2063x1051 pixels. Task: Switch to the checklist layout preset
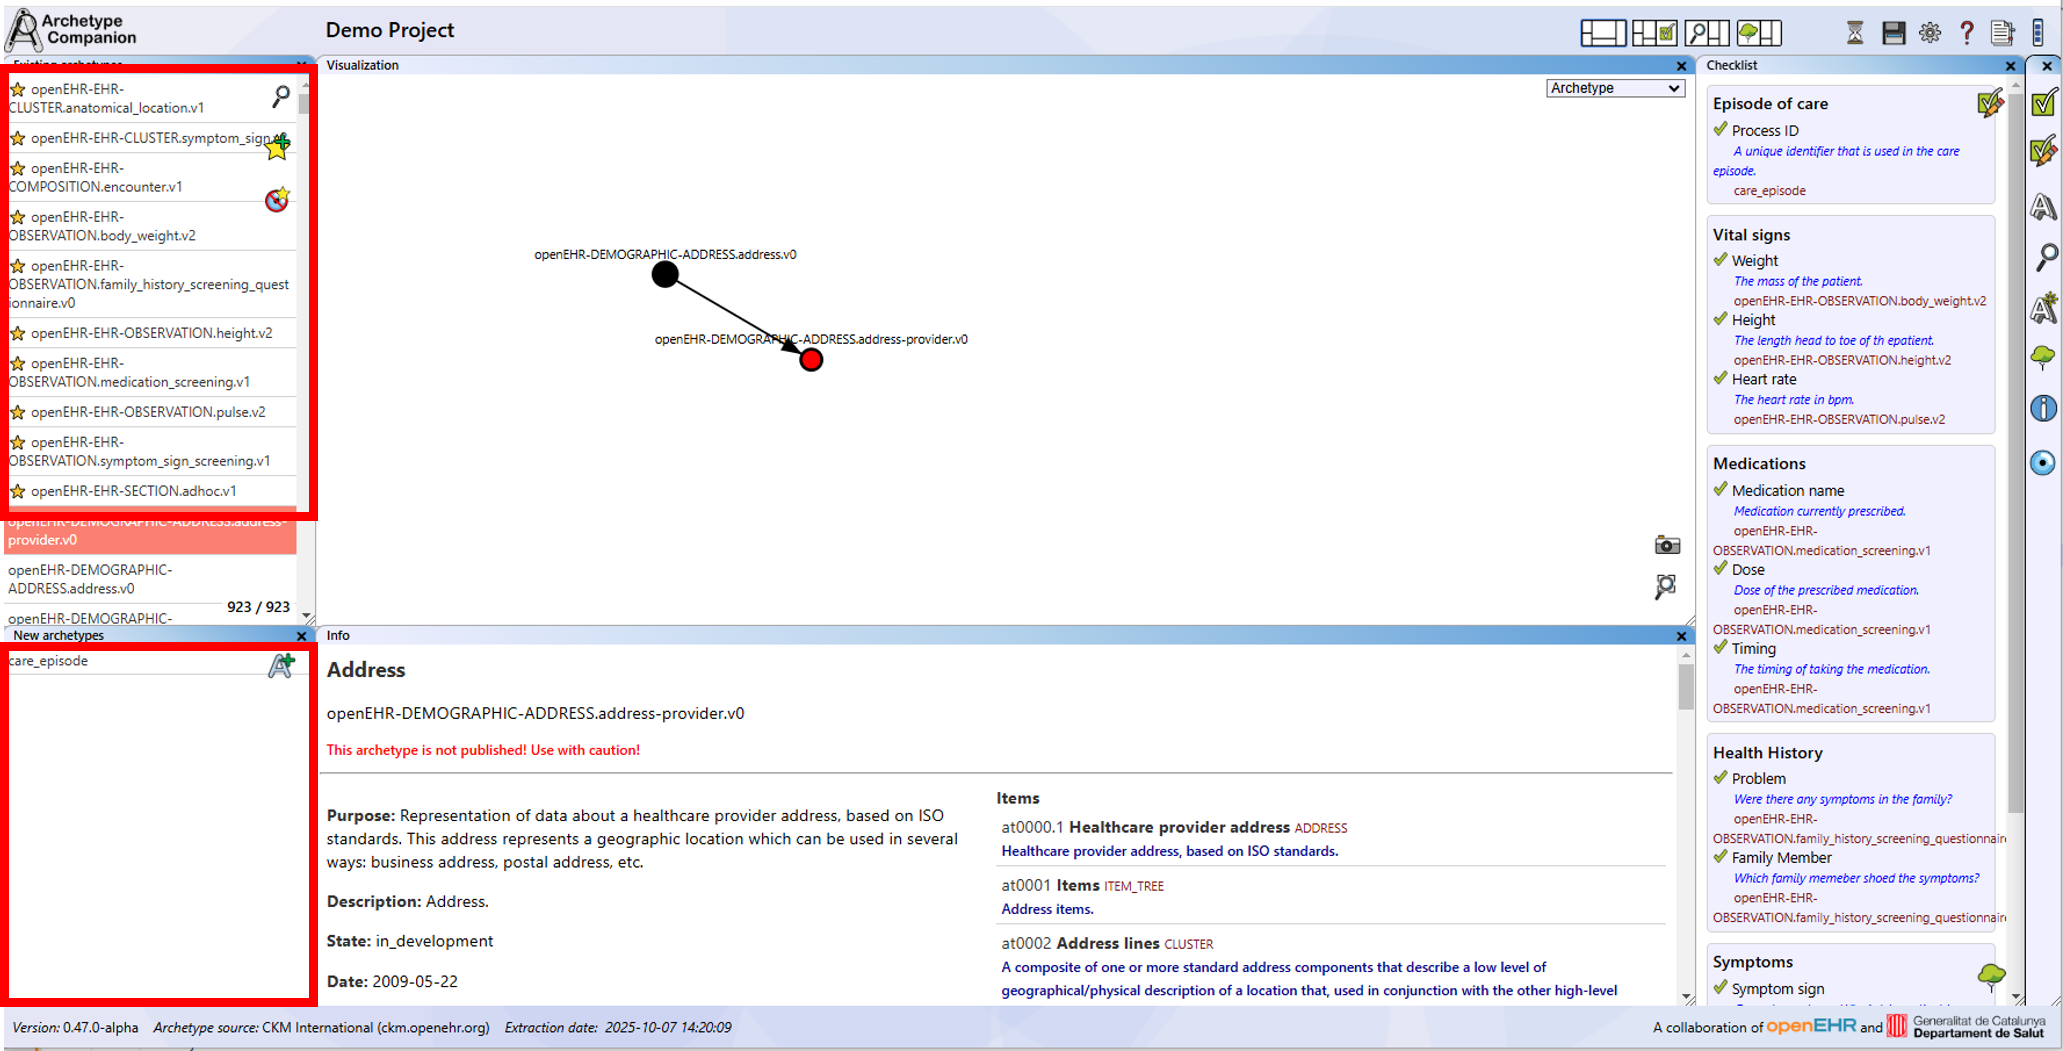click(1654, 33)
